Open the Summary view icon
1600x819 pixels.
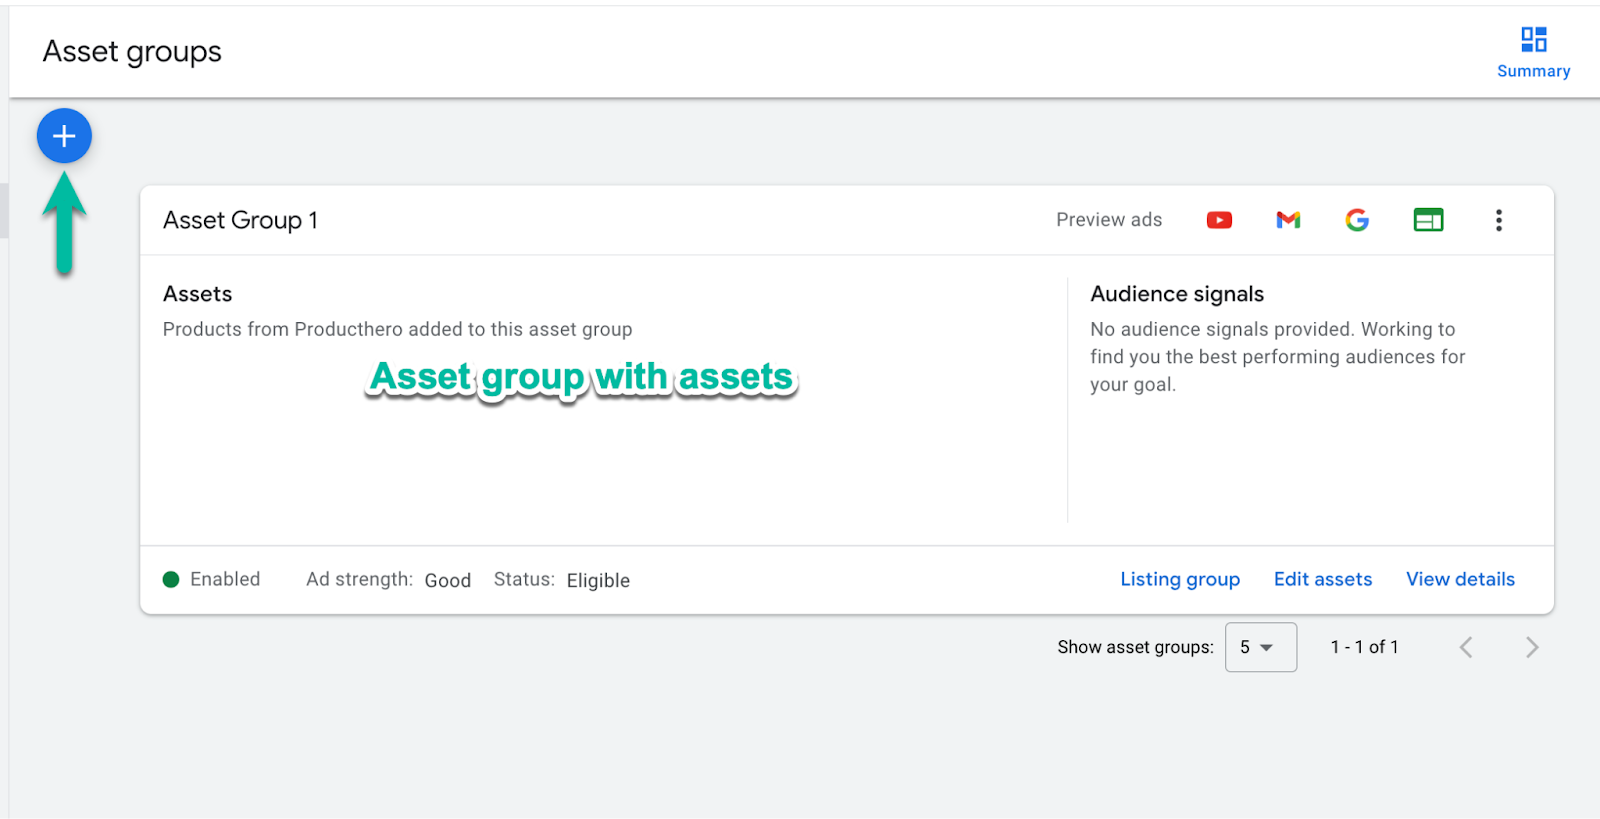tap(1533, 40)
